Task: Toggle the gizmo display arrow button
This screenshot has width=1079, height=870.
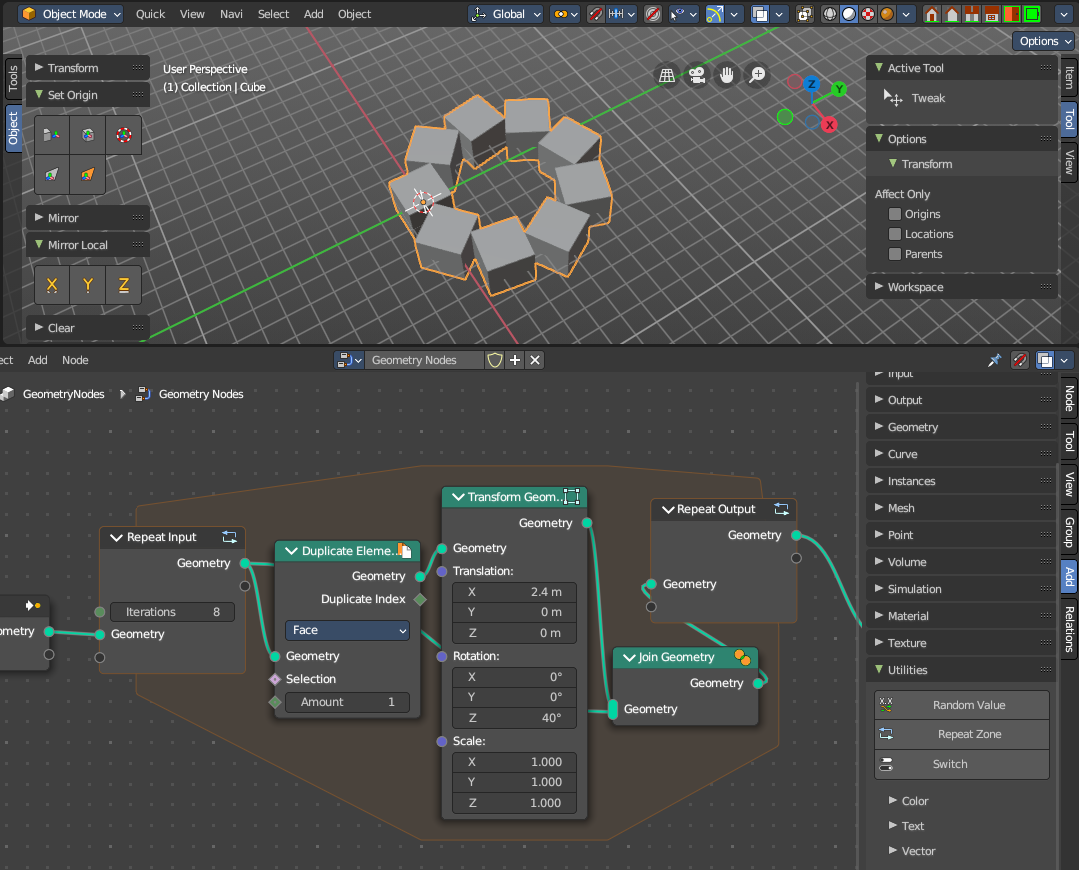Action: [x=714, y=14]
